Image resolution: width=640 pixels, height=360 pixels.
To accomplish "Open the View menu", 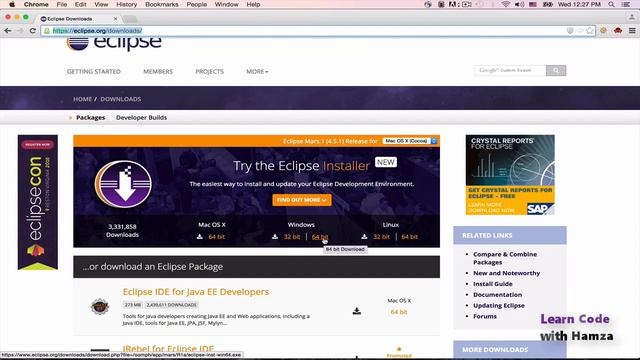I will (x=101, y=4).
